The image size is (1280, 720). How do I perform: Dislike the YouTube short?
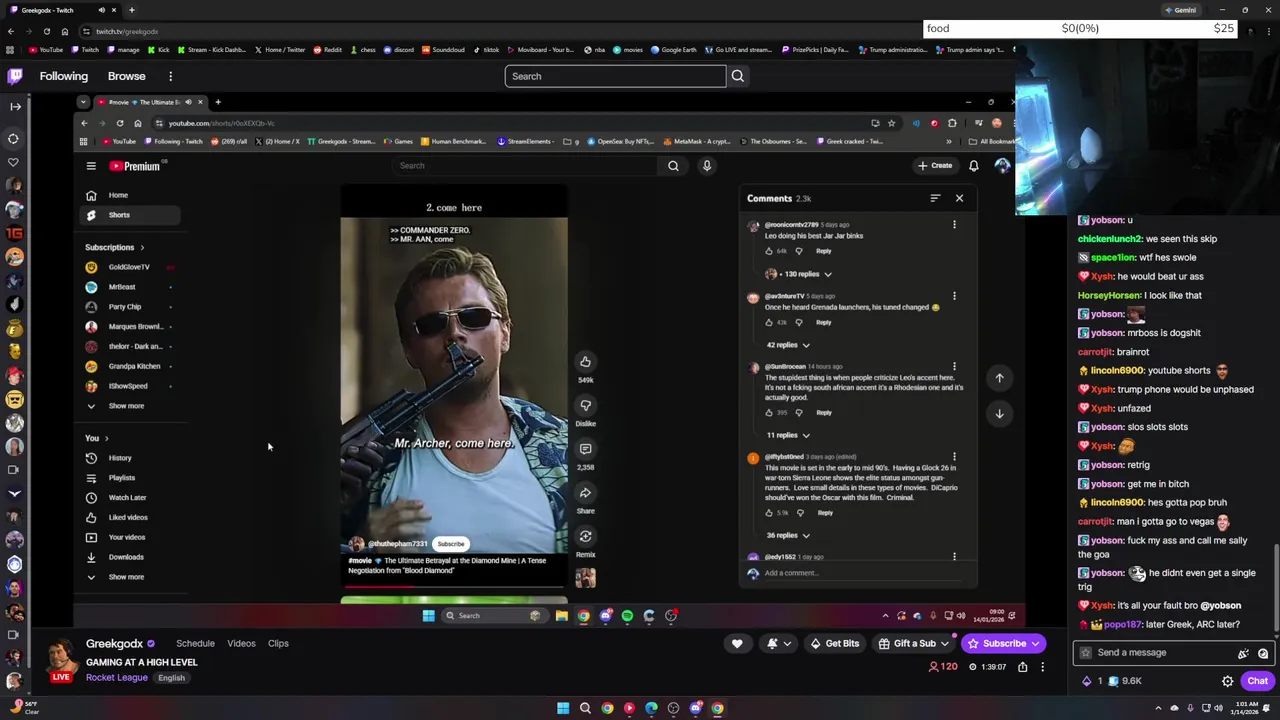[x=586, y=405]
